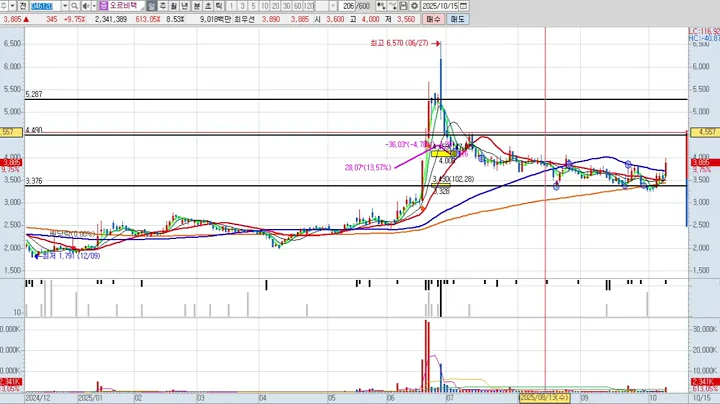Choose the 5 interval button
The width and height of the screenshot is (720, 404).
[253, 6]
